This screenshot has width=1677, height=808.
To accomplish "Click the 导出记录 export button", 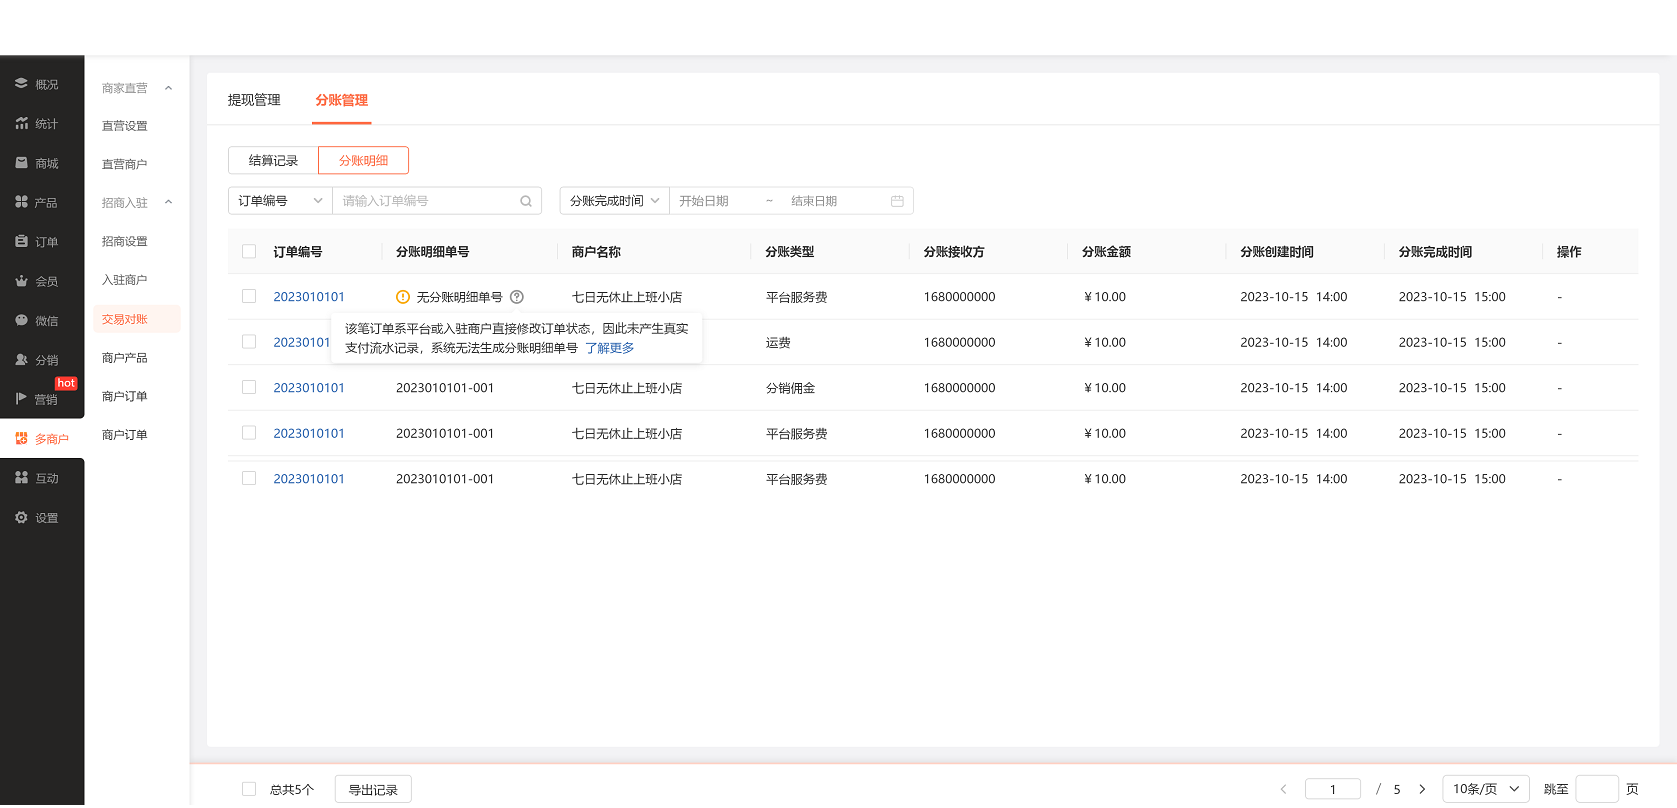I will coord(373,789).
